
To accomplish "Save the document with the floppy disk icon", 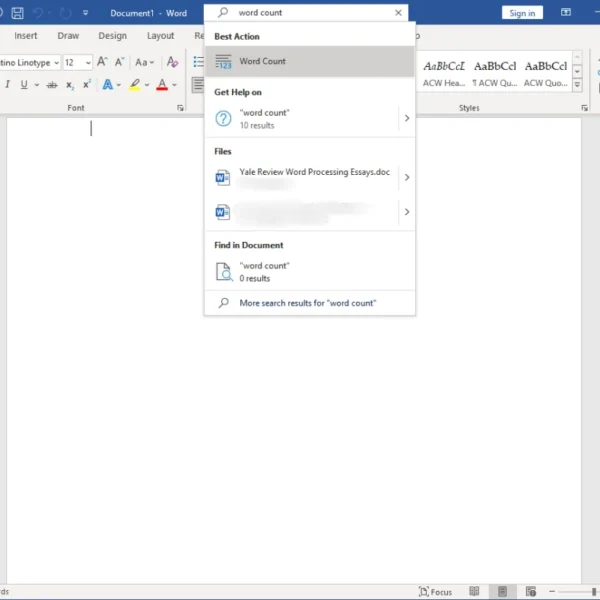I will pyautogui.click(x=17, y=13).
